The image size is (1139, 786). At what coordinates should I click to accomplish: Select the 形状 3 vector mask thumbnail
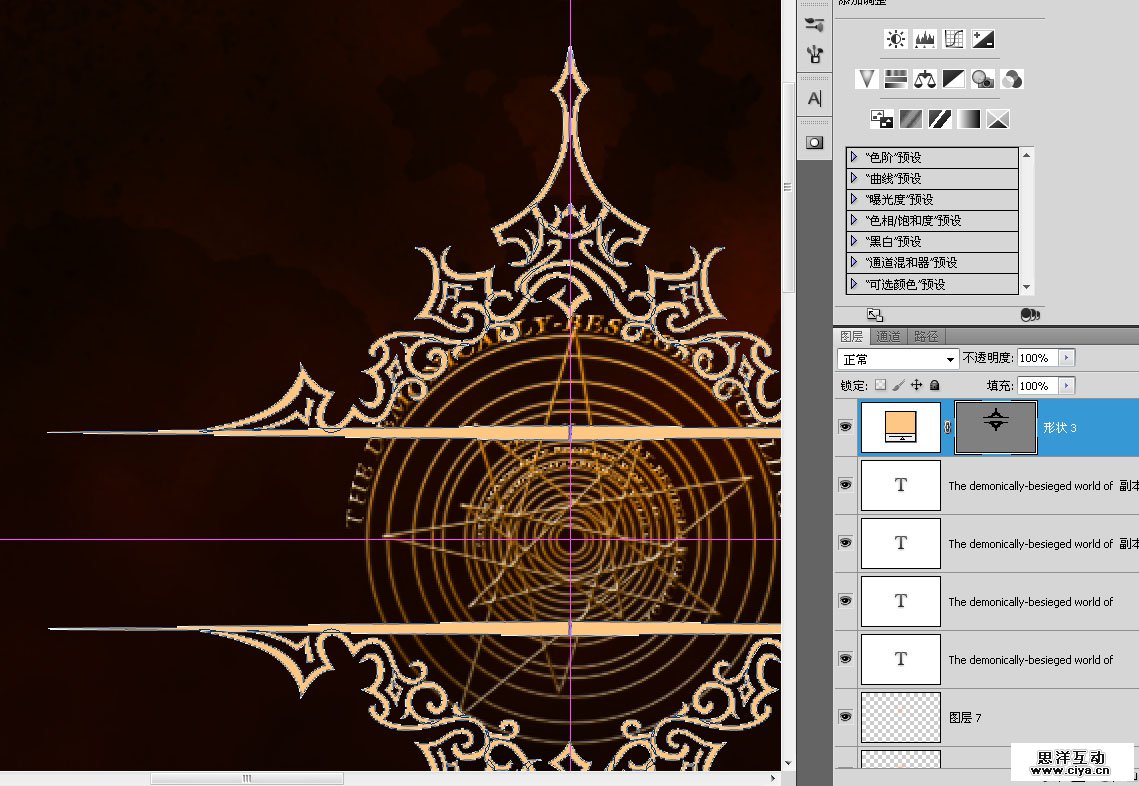click(995, 427)
